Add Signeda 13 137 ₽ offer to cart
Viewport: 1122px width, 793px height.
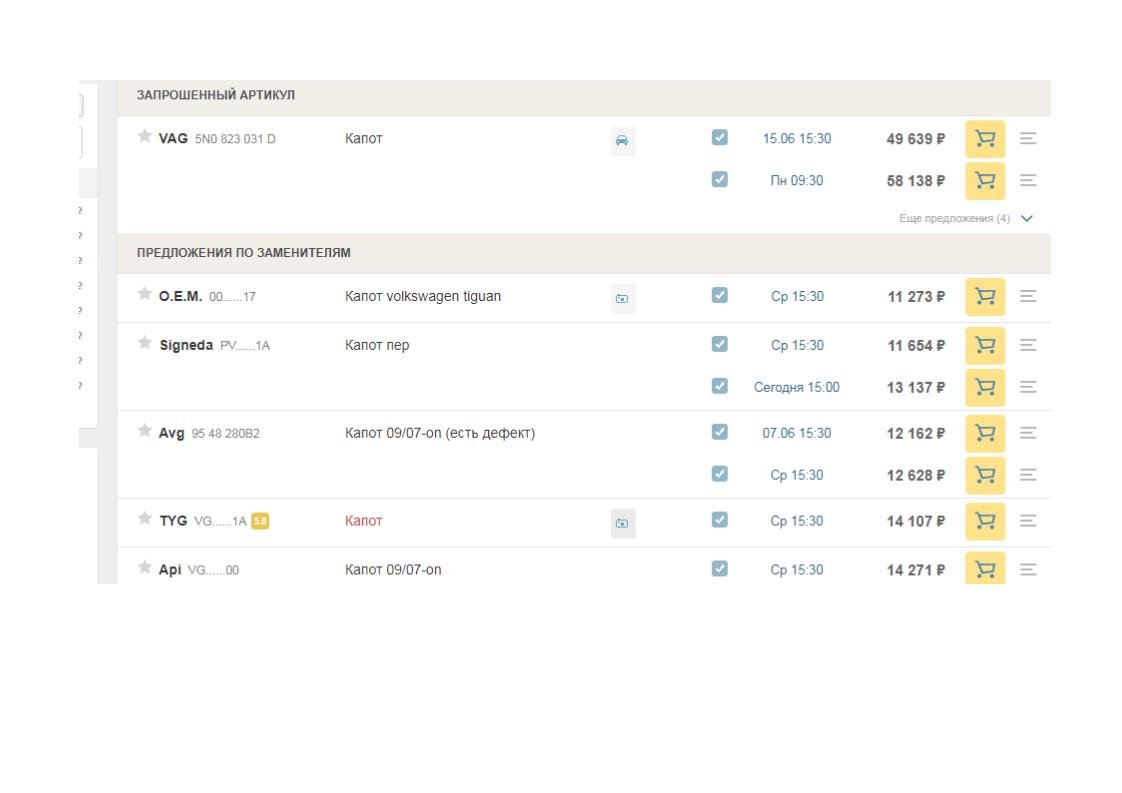click(x=985, y=387)
